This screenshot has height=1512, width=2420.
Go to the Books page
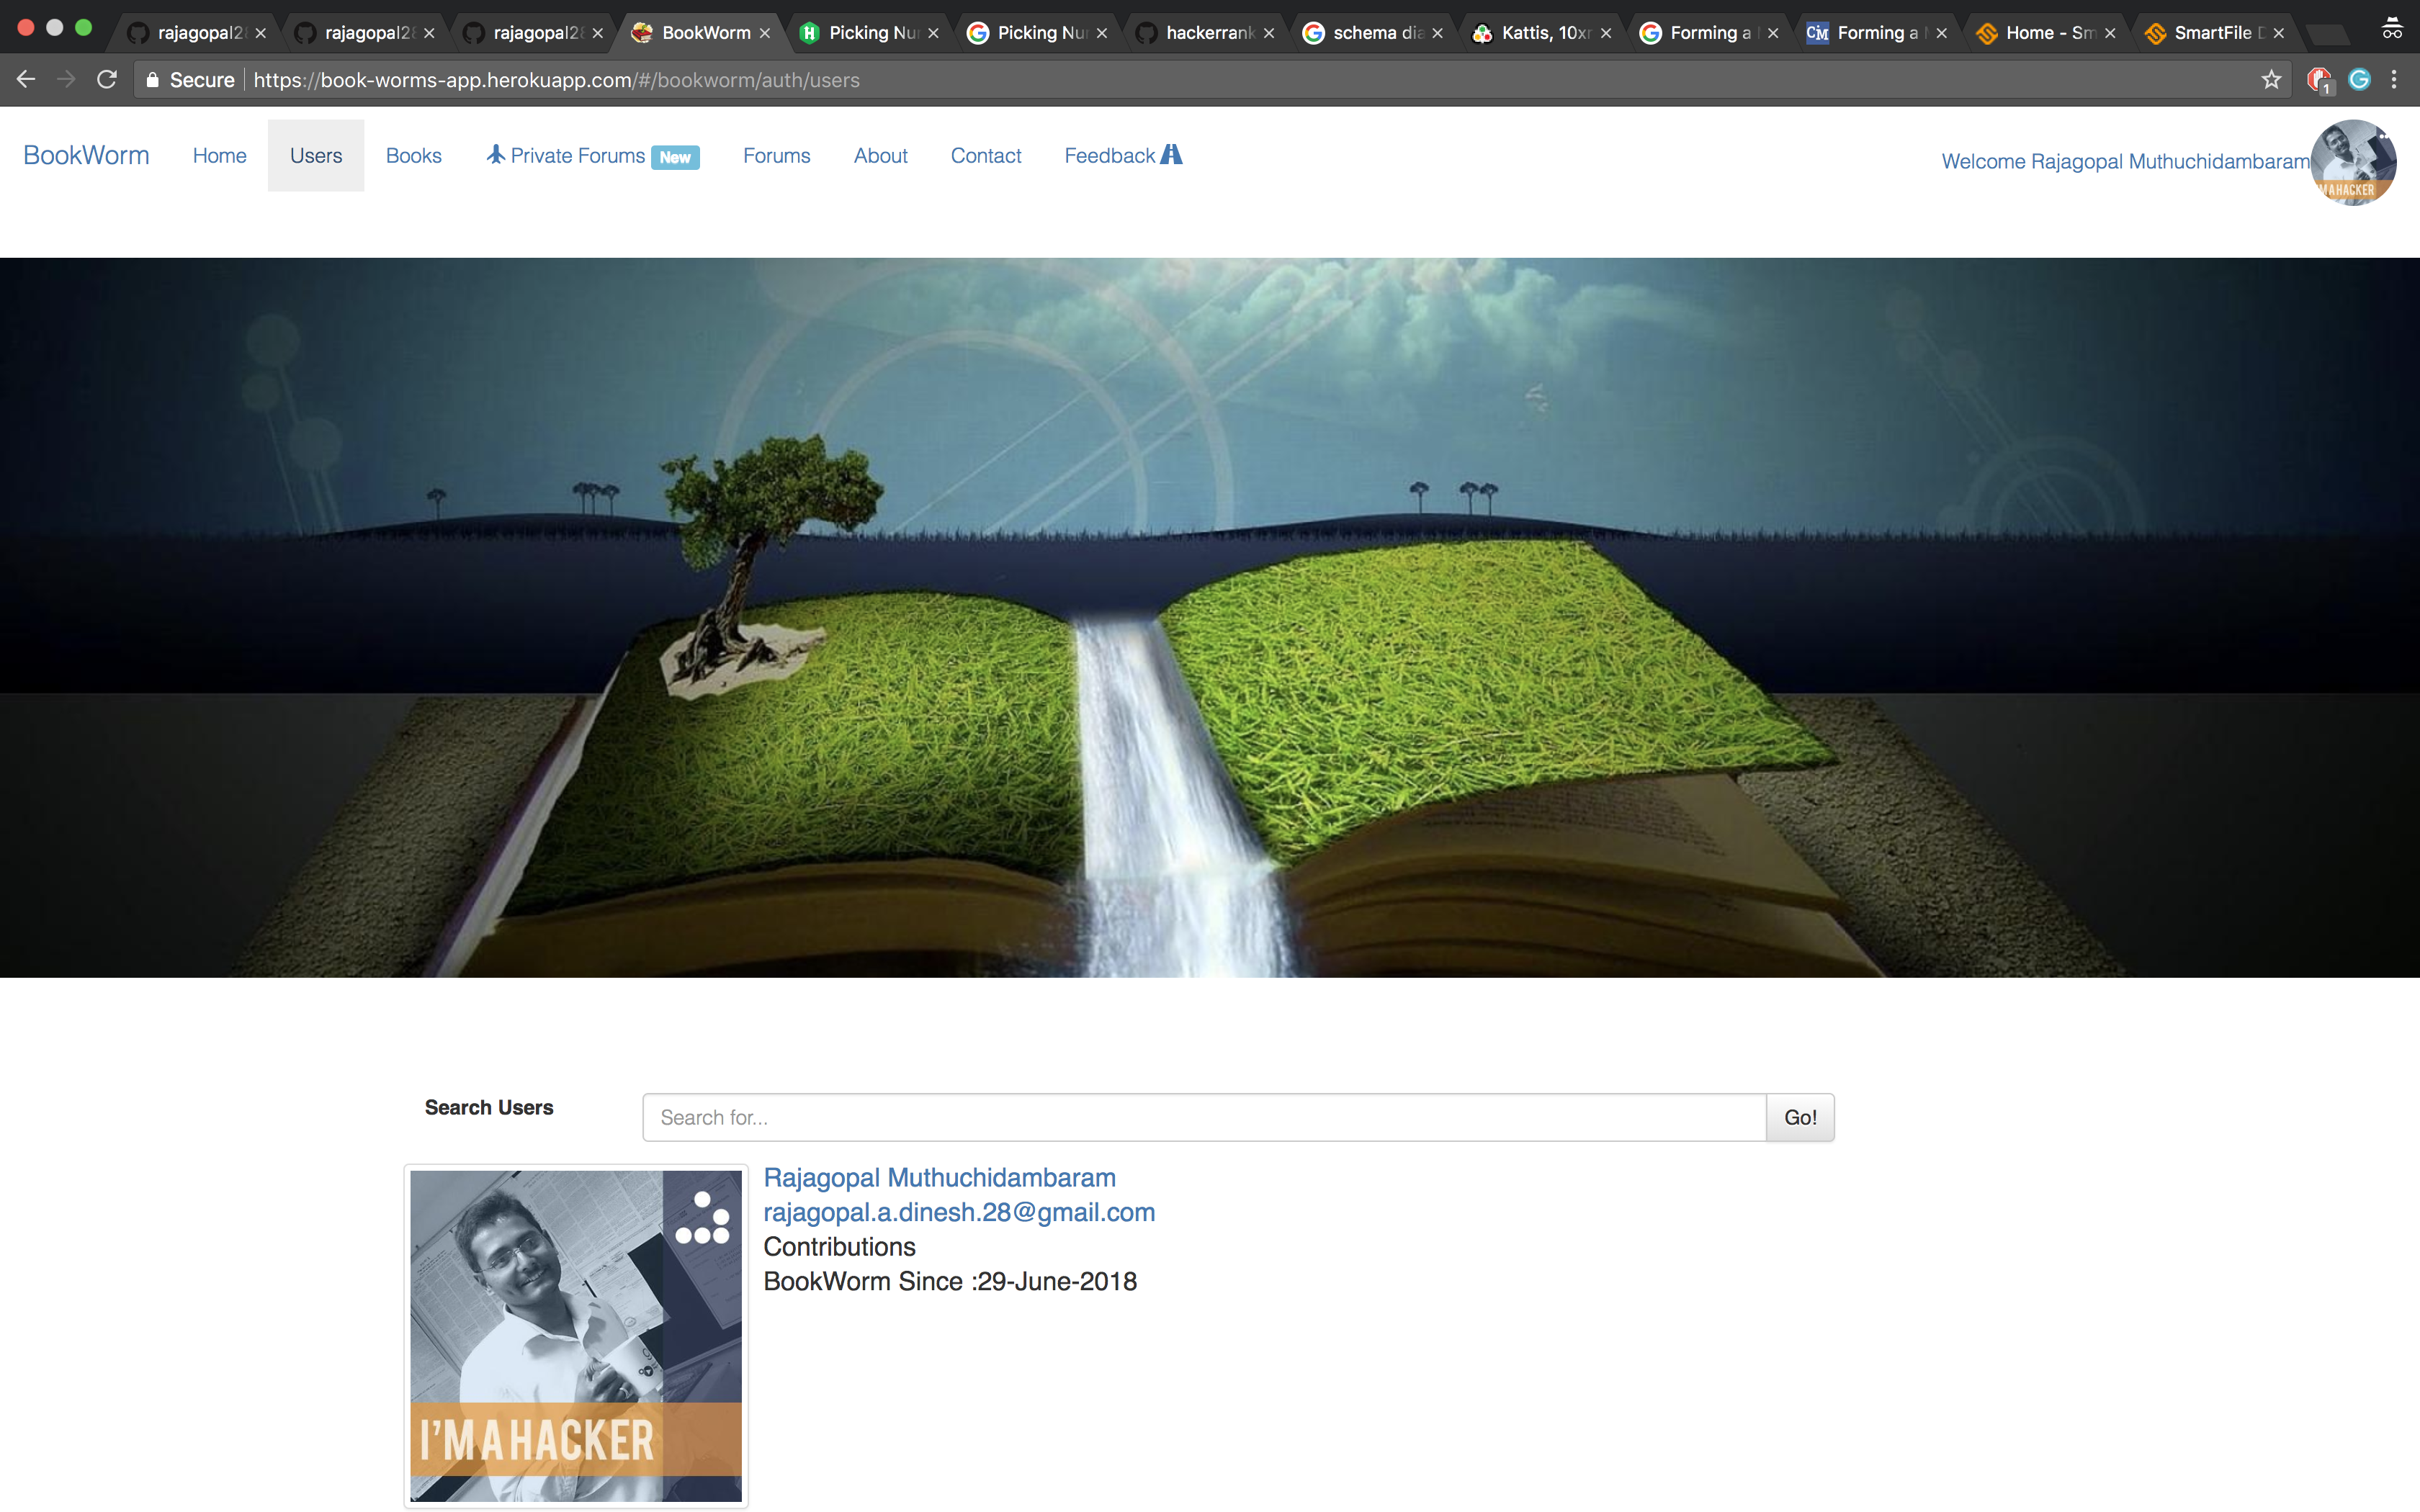click(x=413, y=156)
